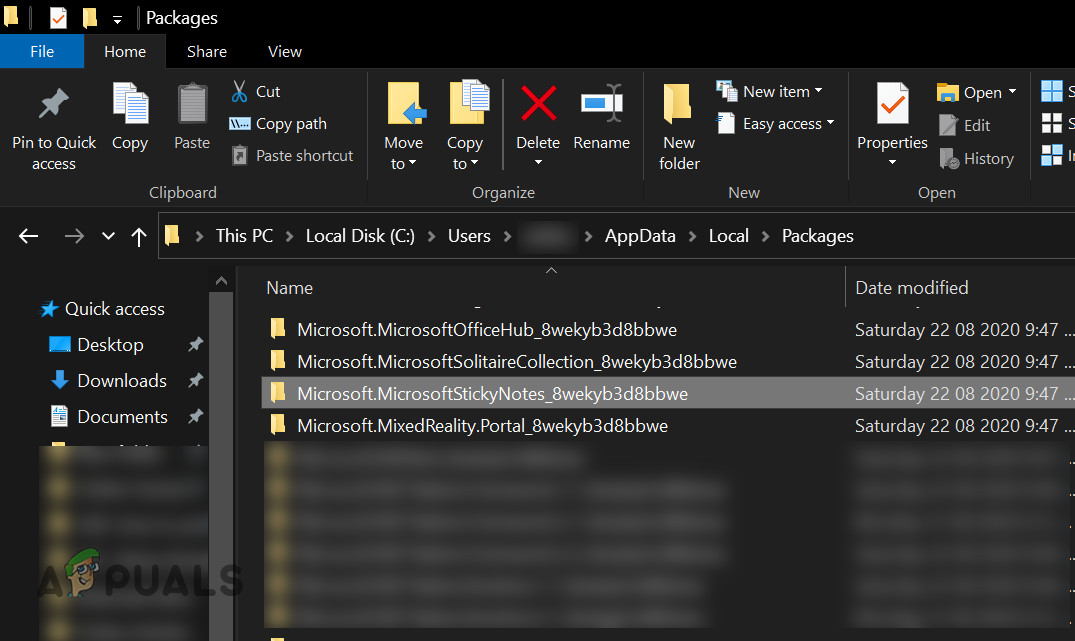Delete selection using red X icon
This screenshot has width=1075, height=641.
click(538, 103)
